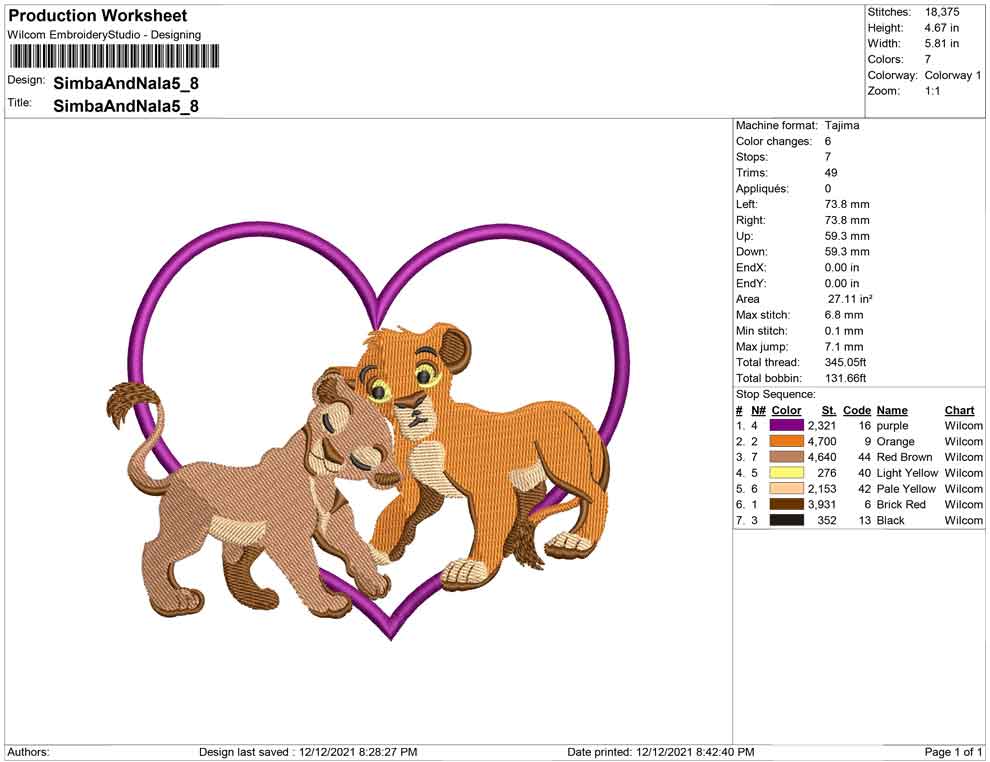The width and height of the screenshot is (990, 762).
Task: Click the Title value 'SimbaAndNala5_8'
Action: 126,105
